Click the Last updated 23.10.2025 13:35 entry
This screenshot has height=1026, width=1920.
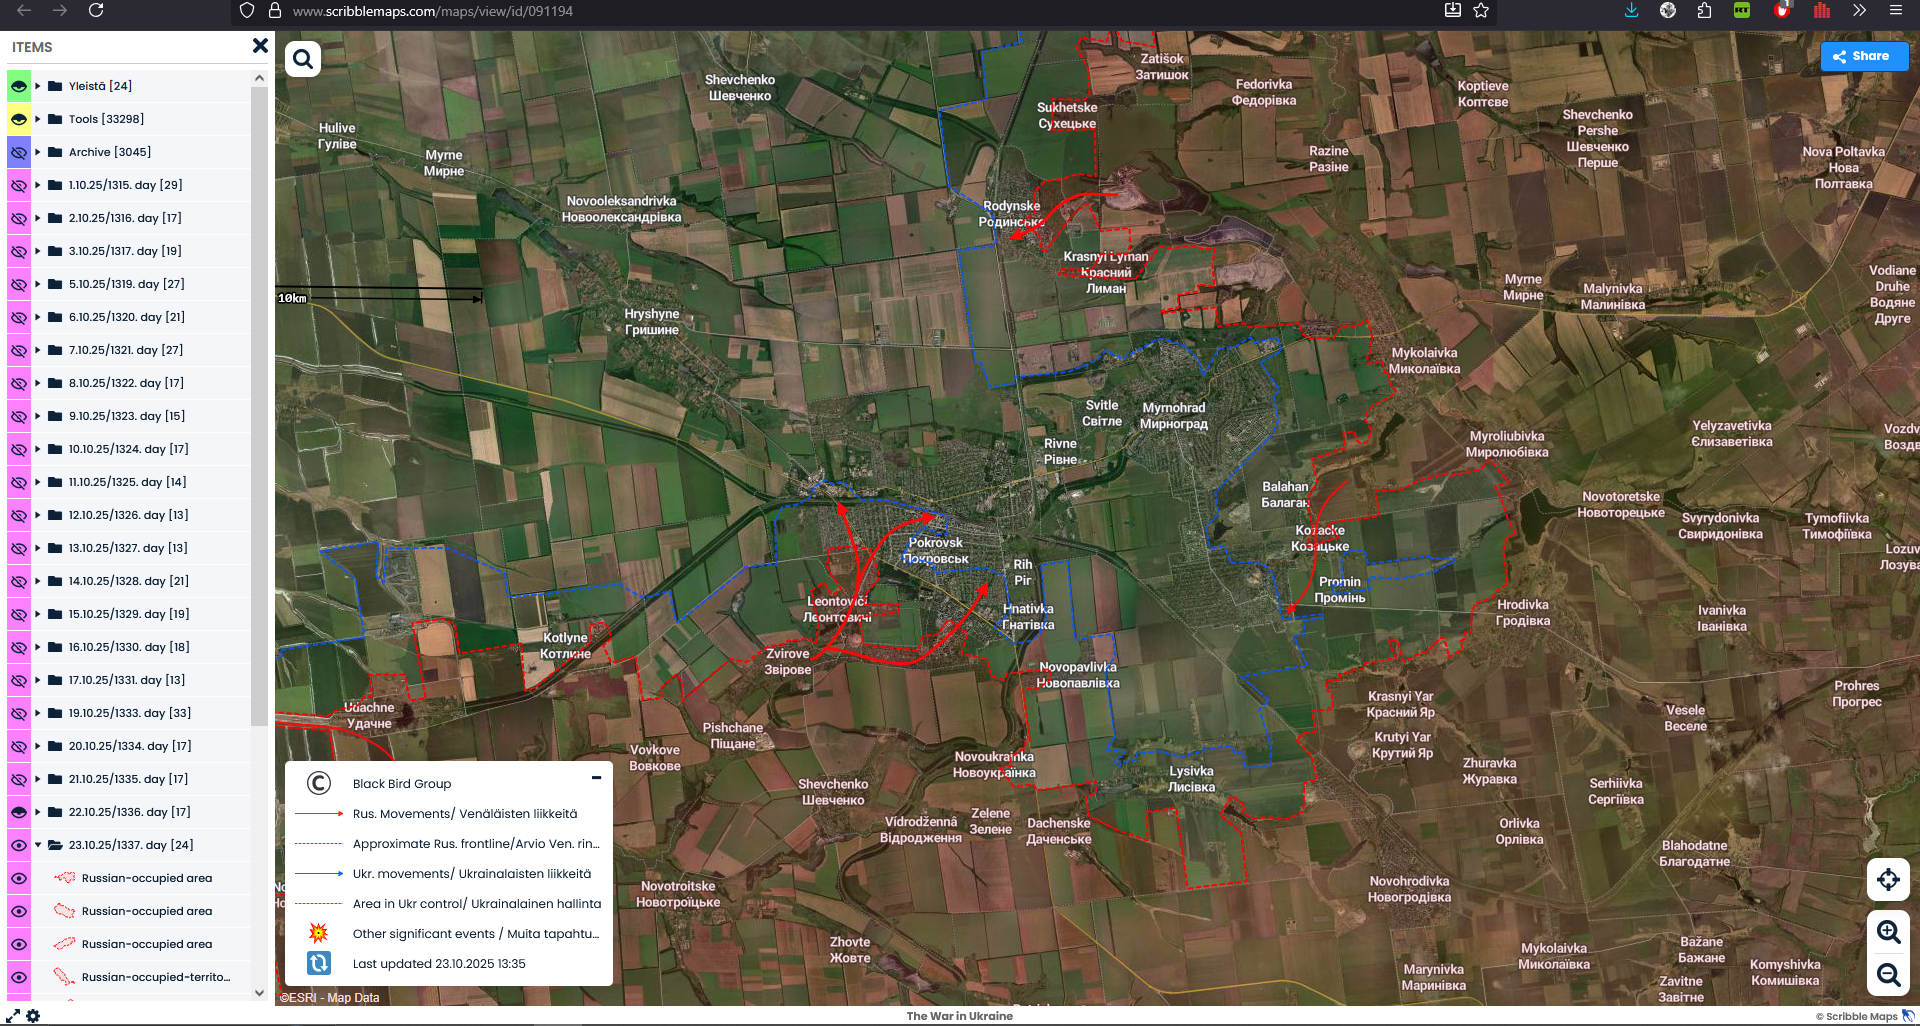[439, 964]
